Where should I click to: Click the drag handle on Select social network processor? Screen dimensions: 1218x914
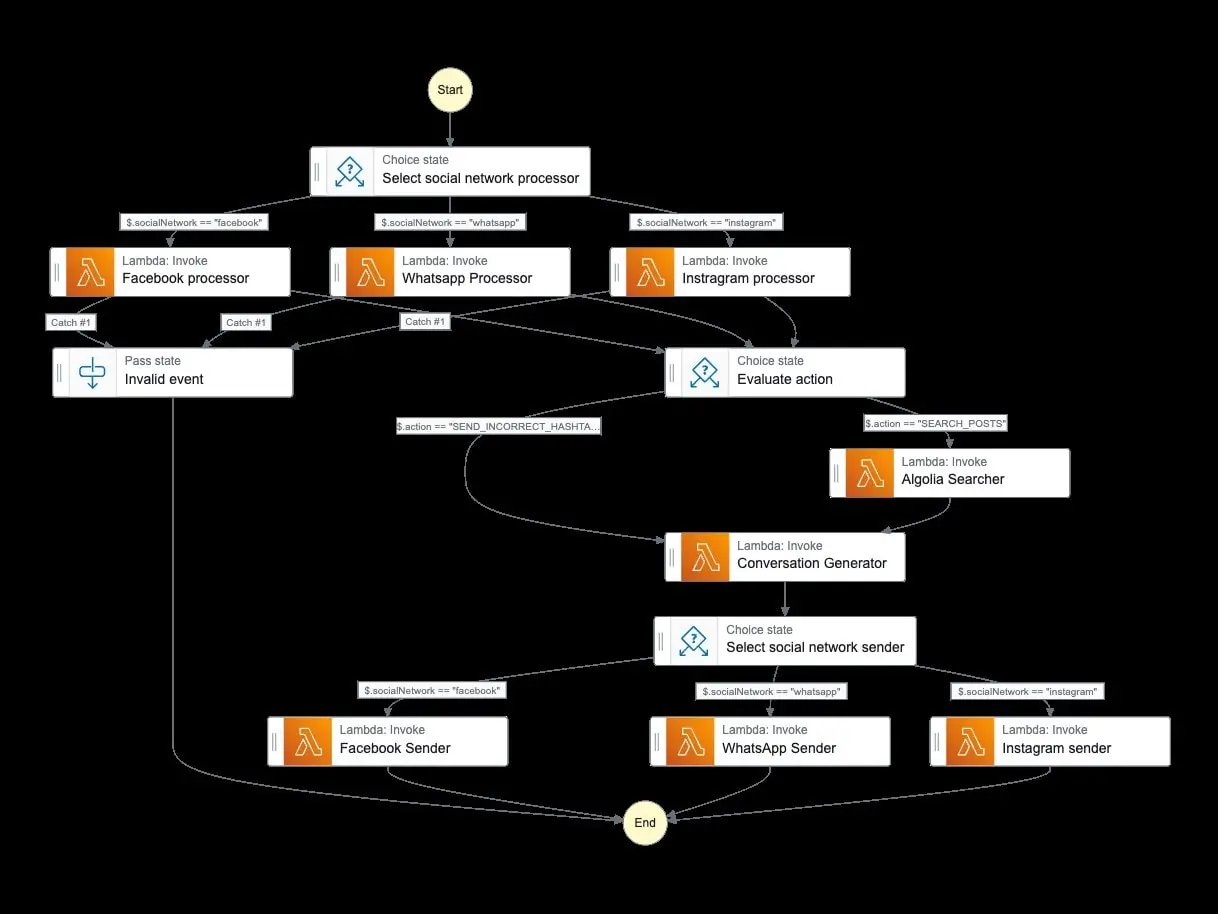coord(318,172)
